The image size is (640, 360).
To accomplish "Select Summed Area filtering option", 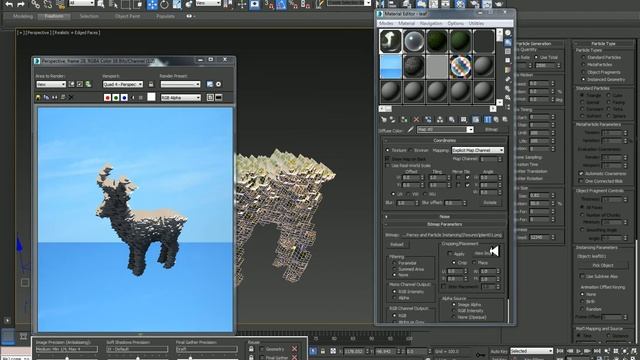I will click(395, 269).
